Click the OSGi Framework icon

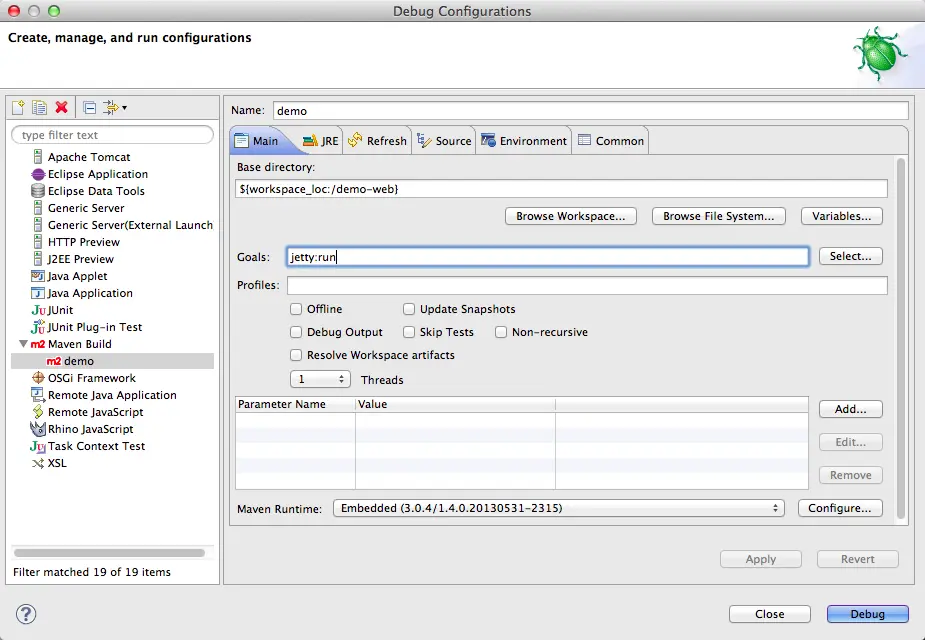pos(38,378)
